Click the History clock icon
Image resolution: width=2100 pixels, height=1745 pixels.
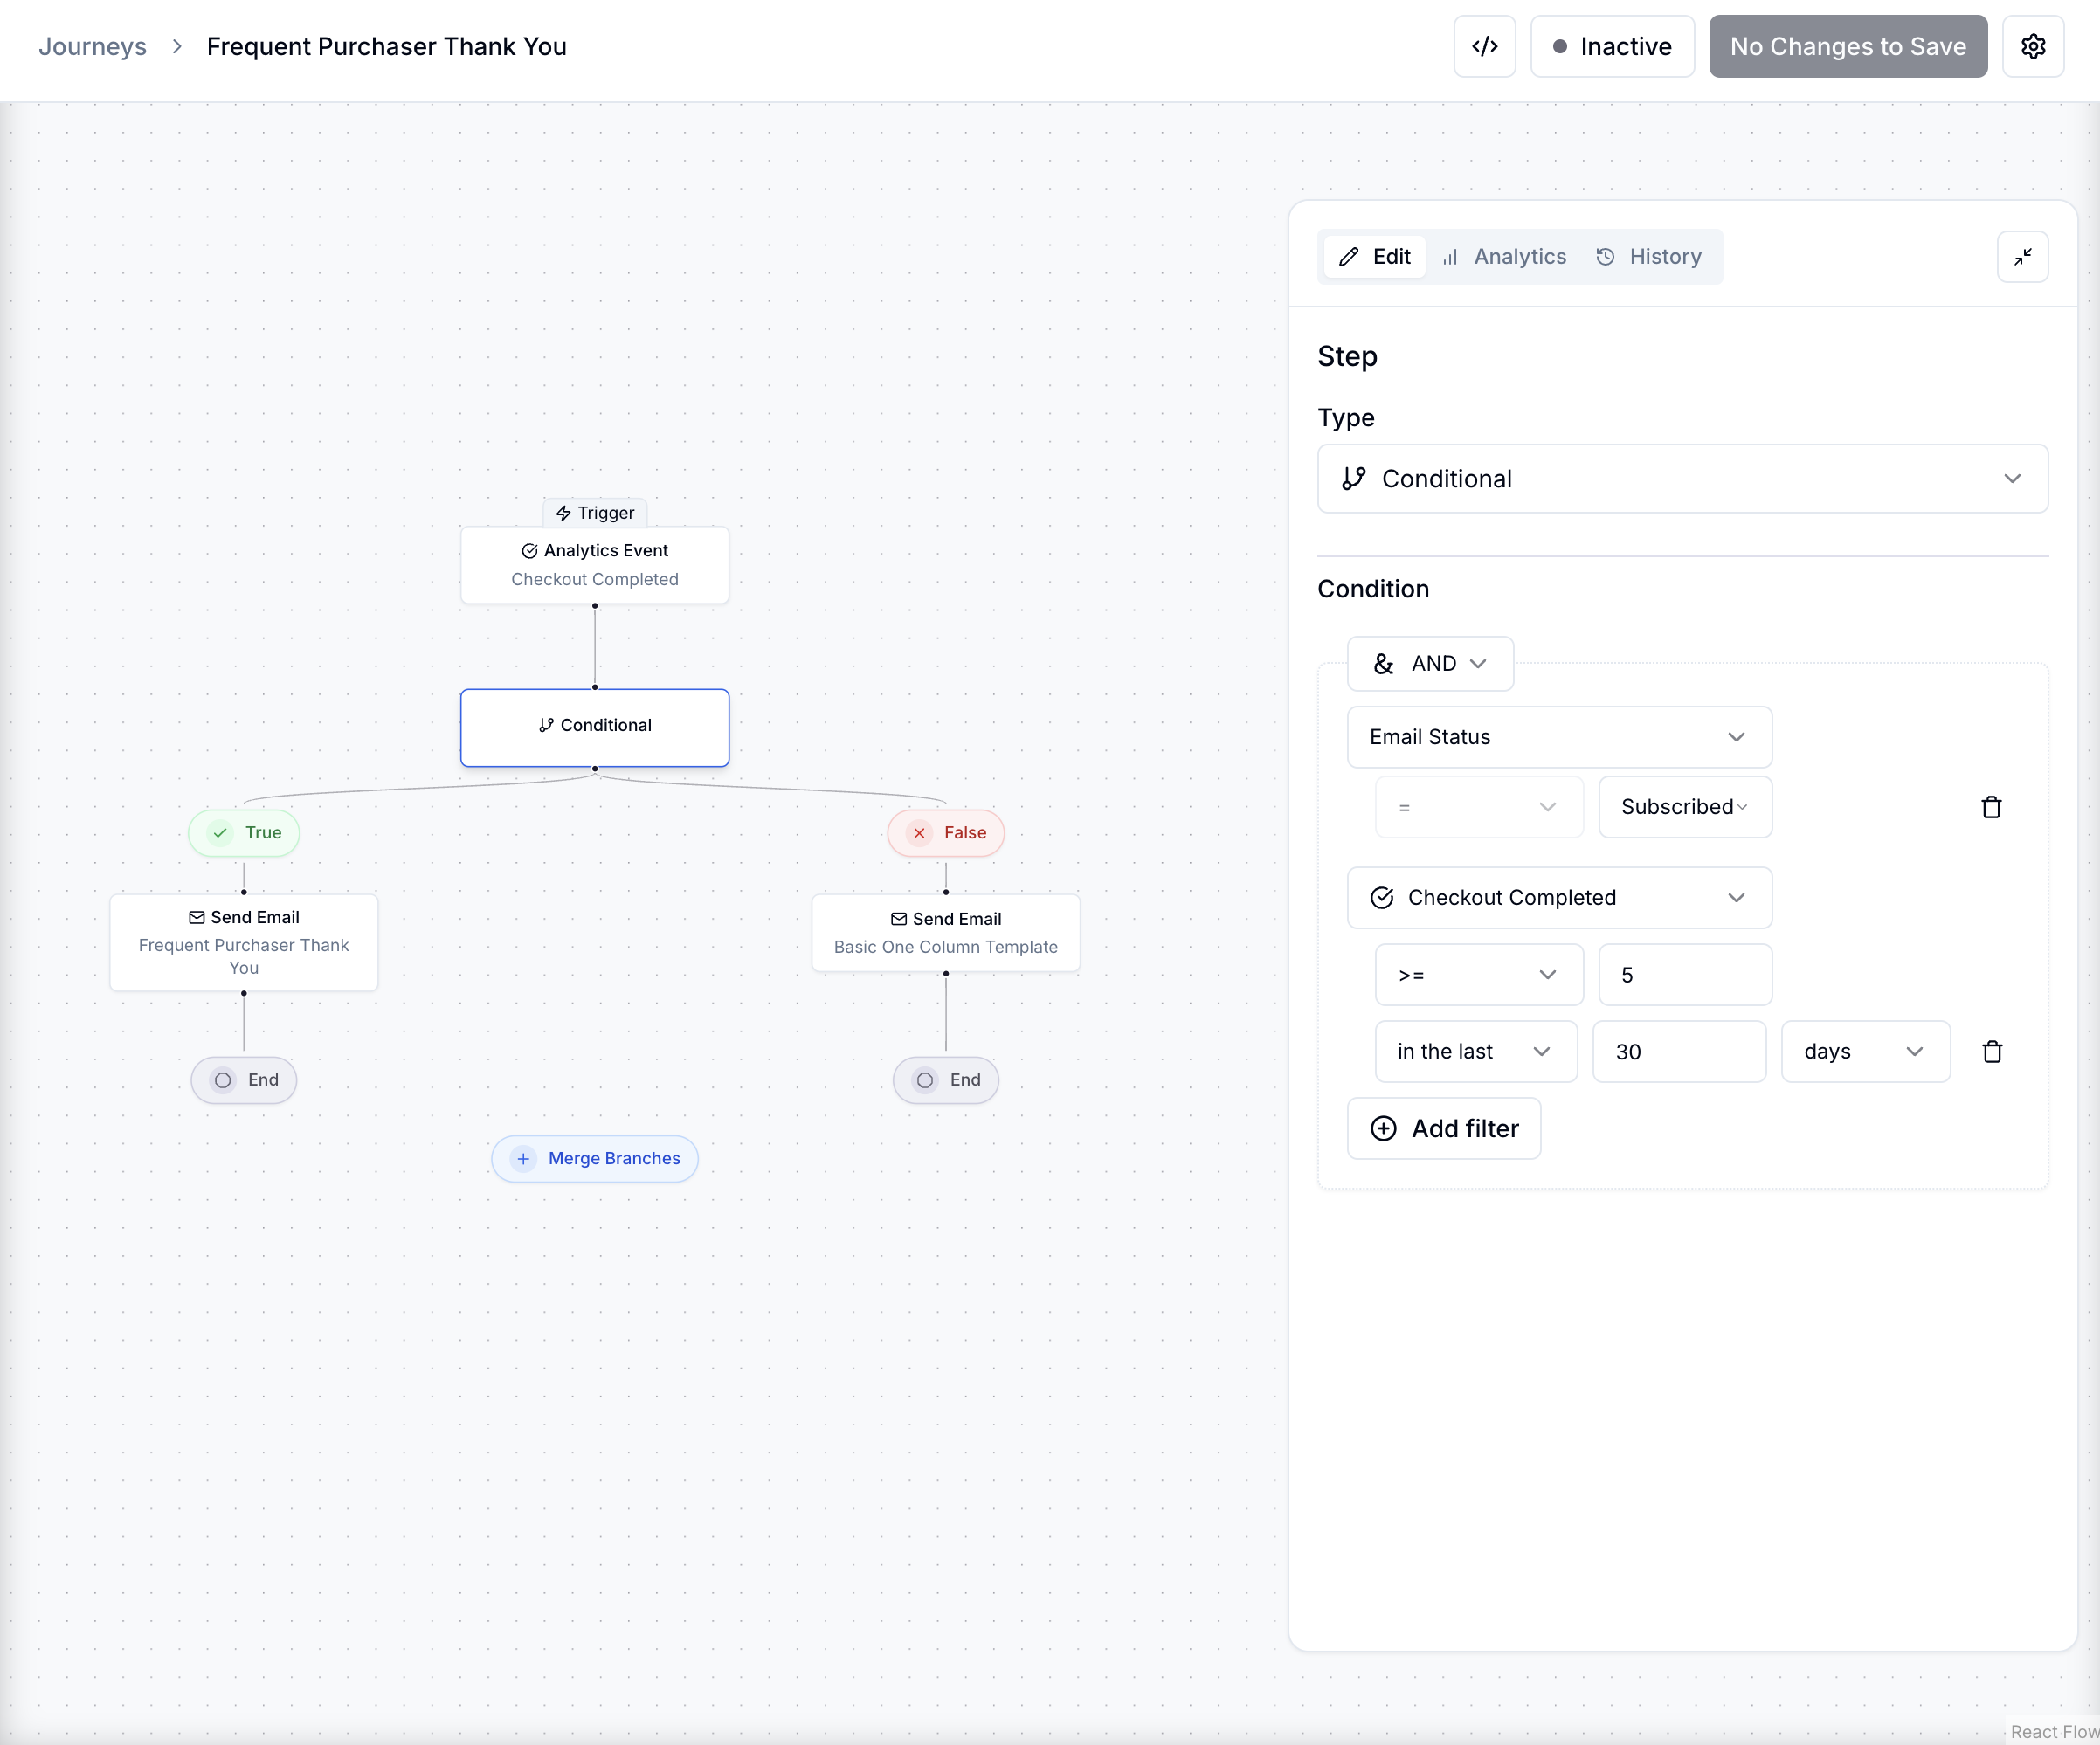point(1605,256)
